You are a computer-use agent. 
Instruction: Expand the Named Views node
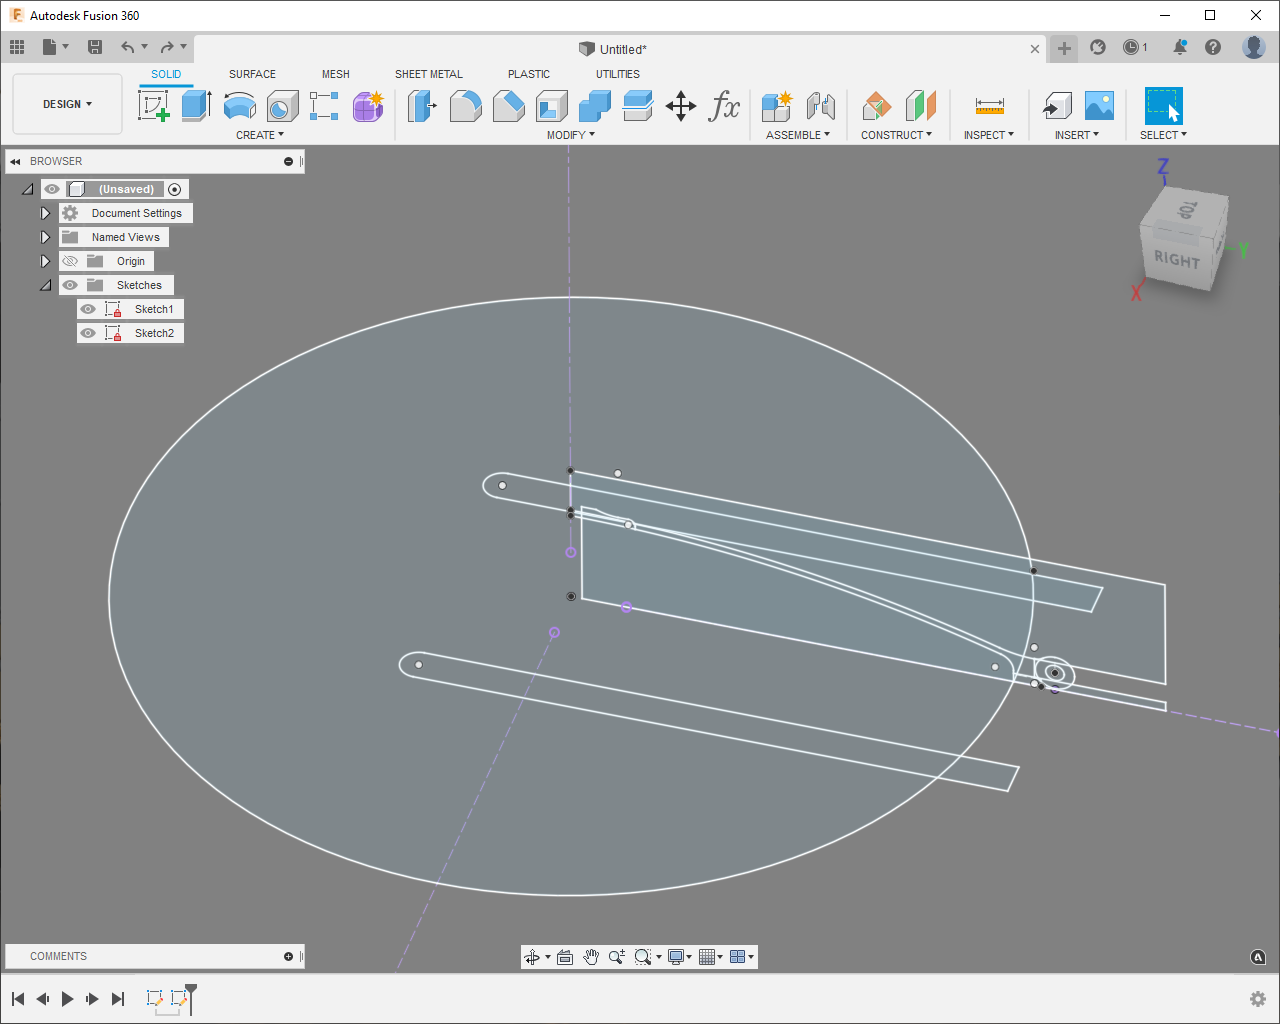(45, 237)
